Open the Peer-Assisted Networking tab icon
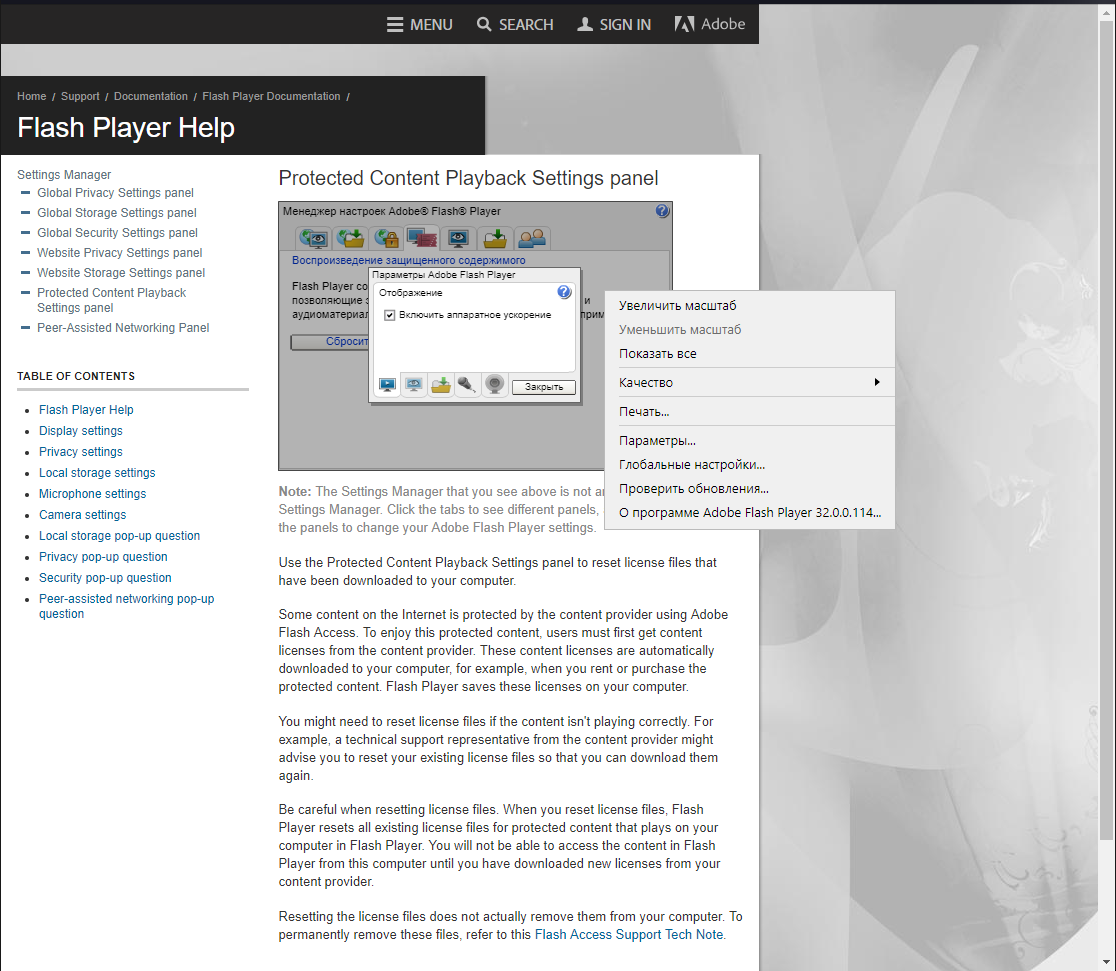 coord(532,238)
